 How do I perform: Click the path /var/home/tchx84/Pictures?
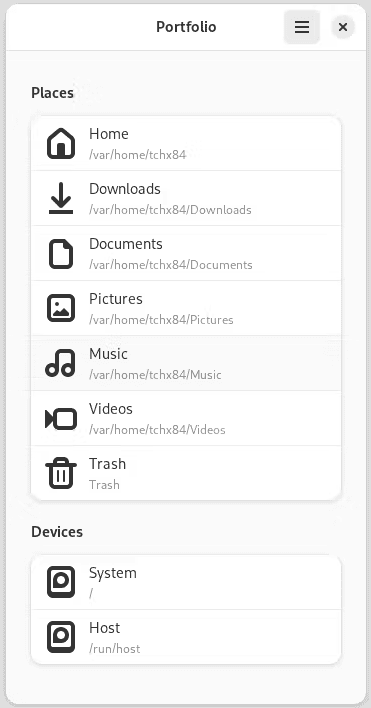tap(161, 320)
